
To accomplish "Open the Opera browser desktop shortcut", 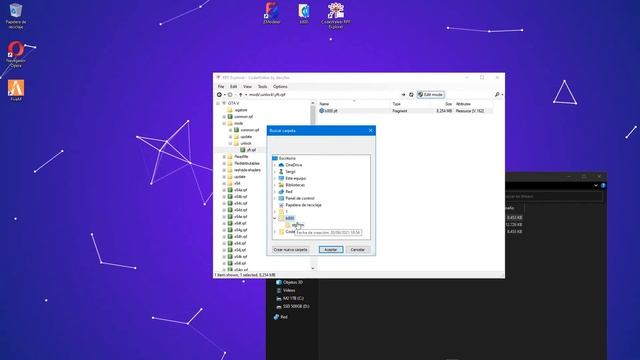I will (16, 54).
